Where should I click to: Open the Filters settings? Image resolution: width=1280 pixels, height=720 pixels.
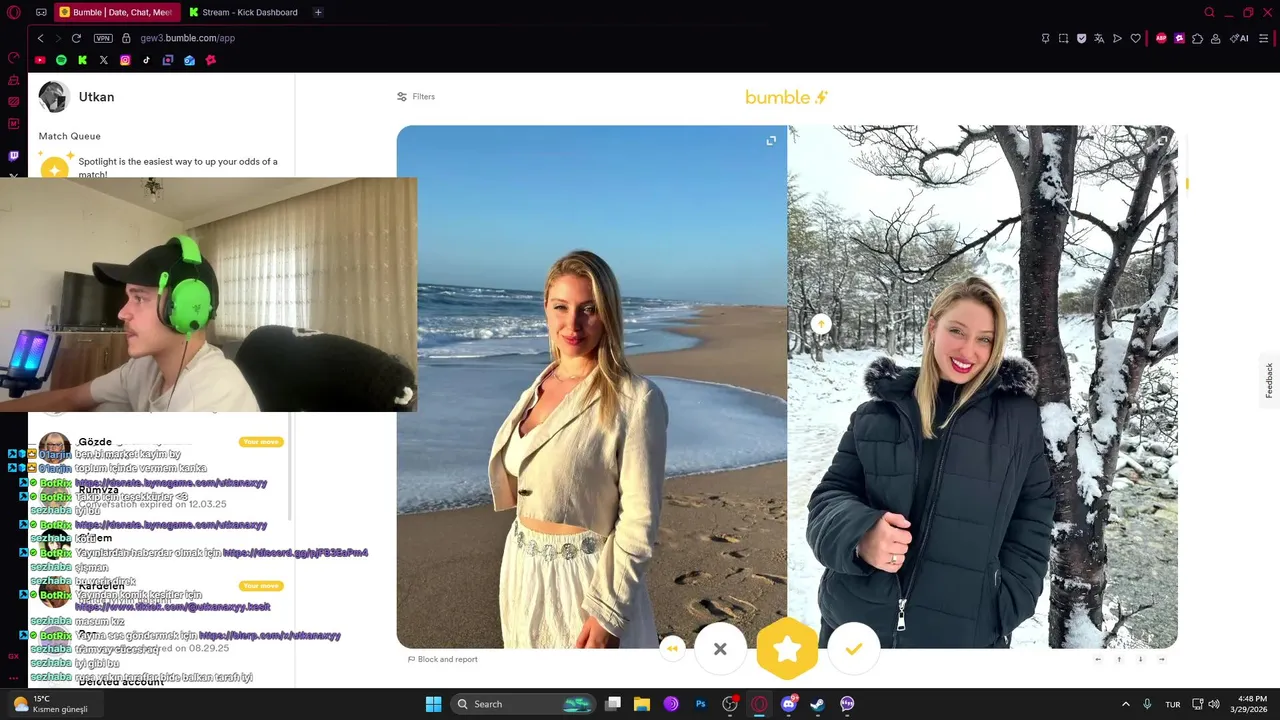[x=416, y=97]
